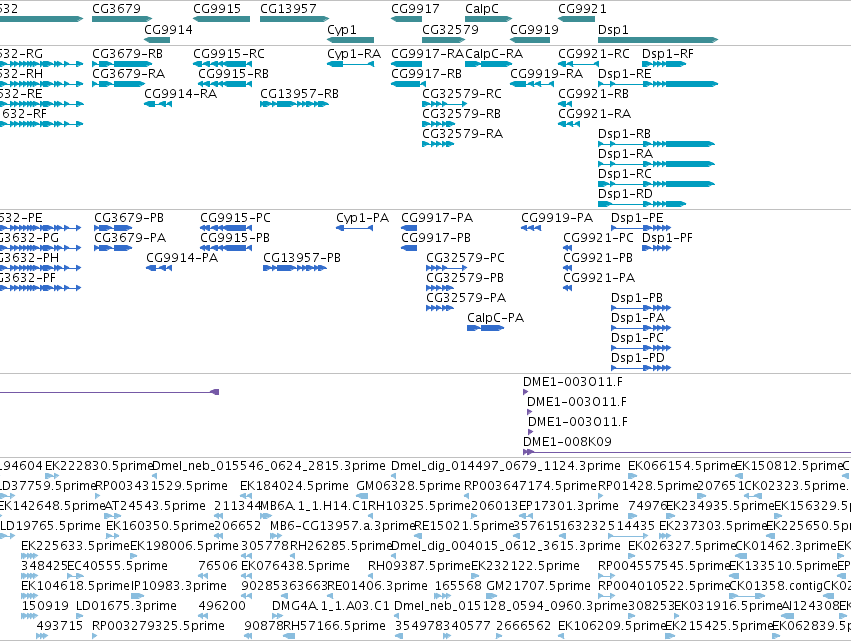Open the Dsp1-PA protein label

coord(638,319)
